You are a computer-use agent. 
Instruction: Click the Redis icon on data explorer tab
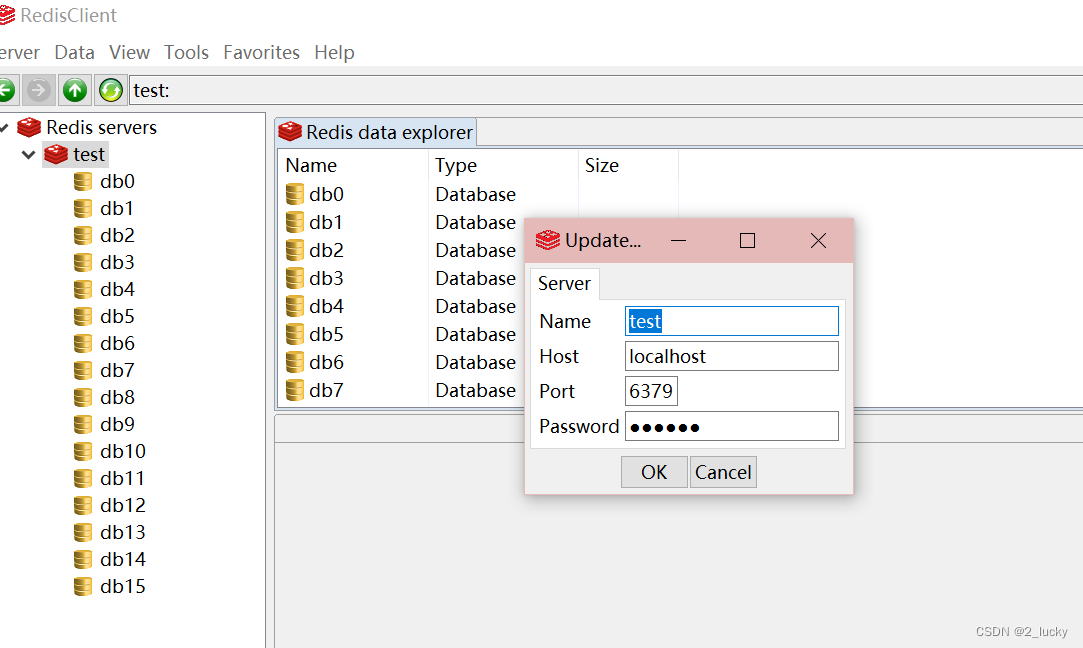tap(290, 131)
